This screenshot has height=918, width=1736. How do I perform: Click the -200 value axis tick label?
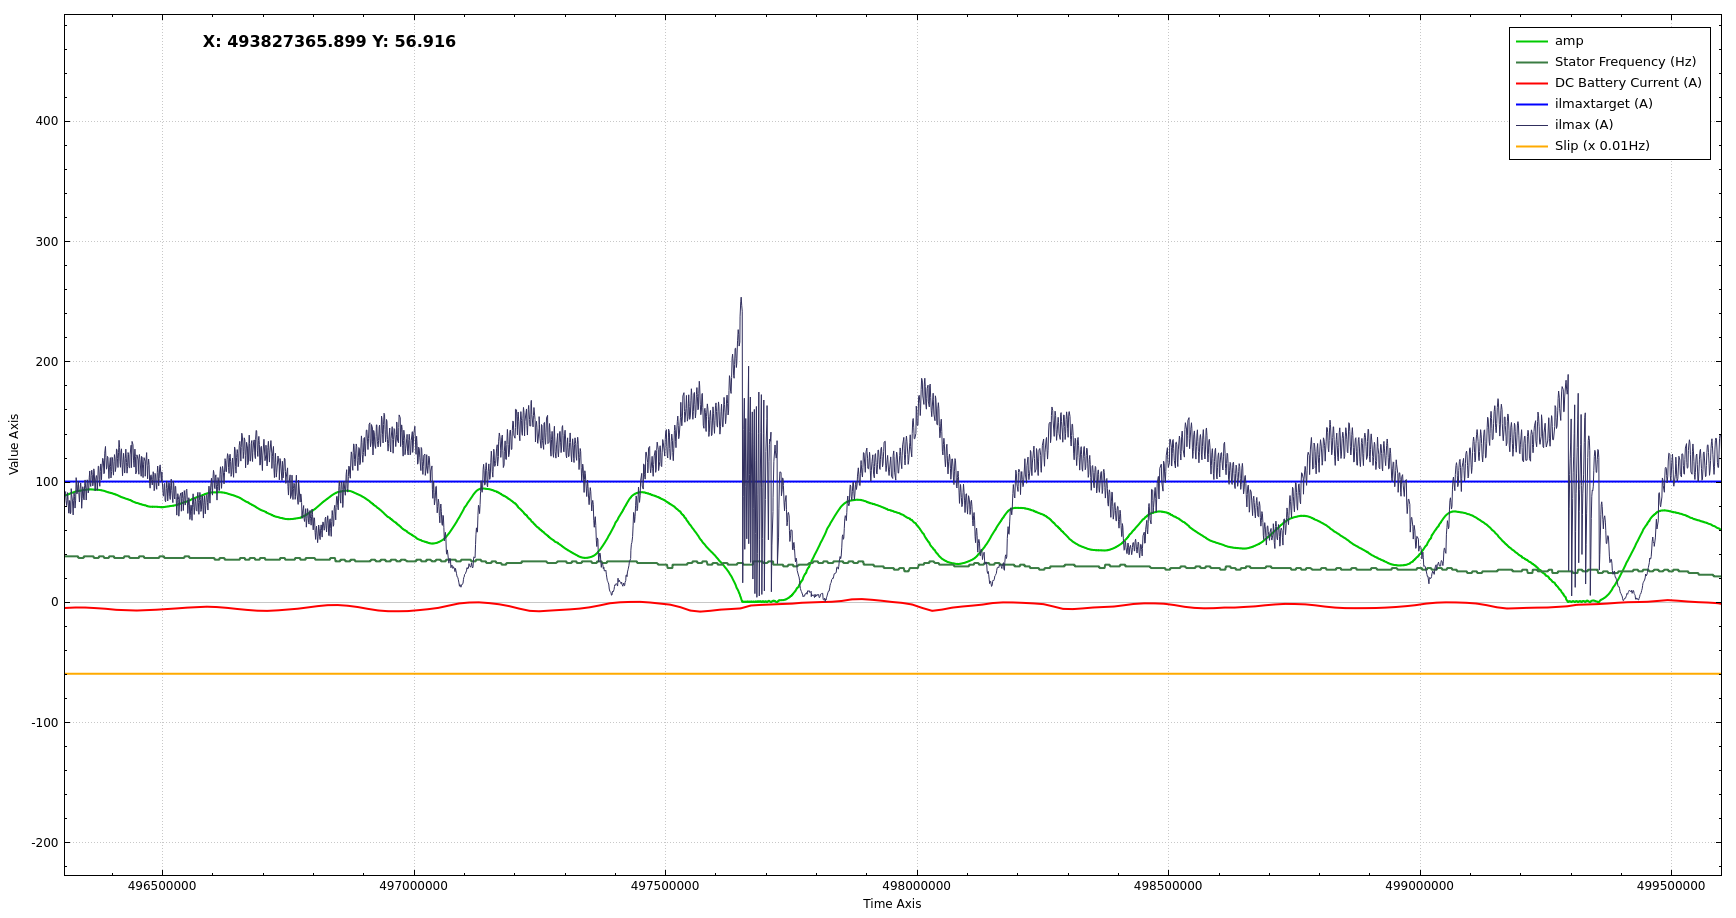[x=44, y=843]
